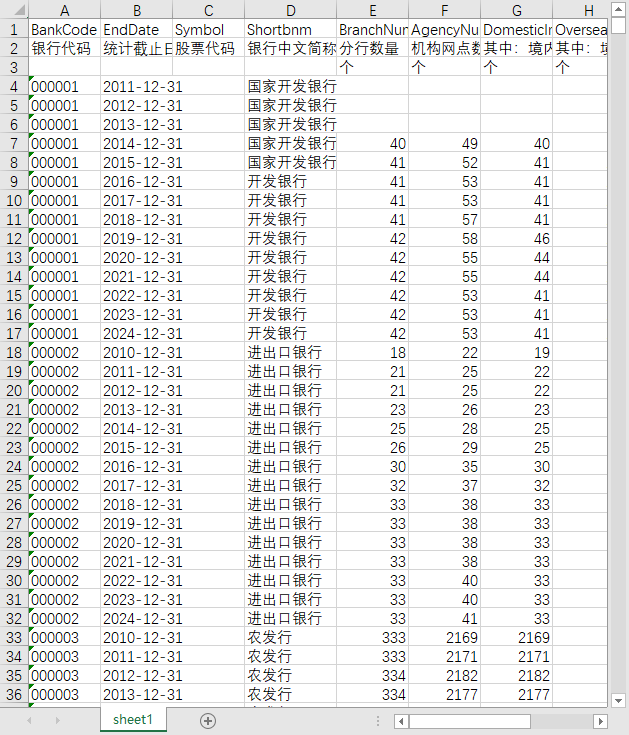Select cell 49 in row 7
The height and width of the screenshot is (735, 629).
click(x=445, y=143)
